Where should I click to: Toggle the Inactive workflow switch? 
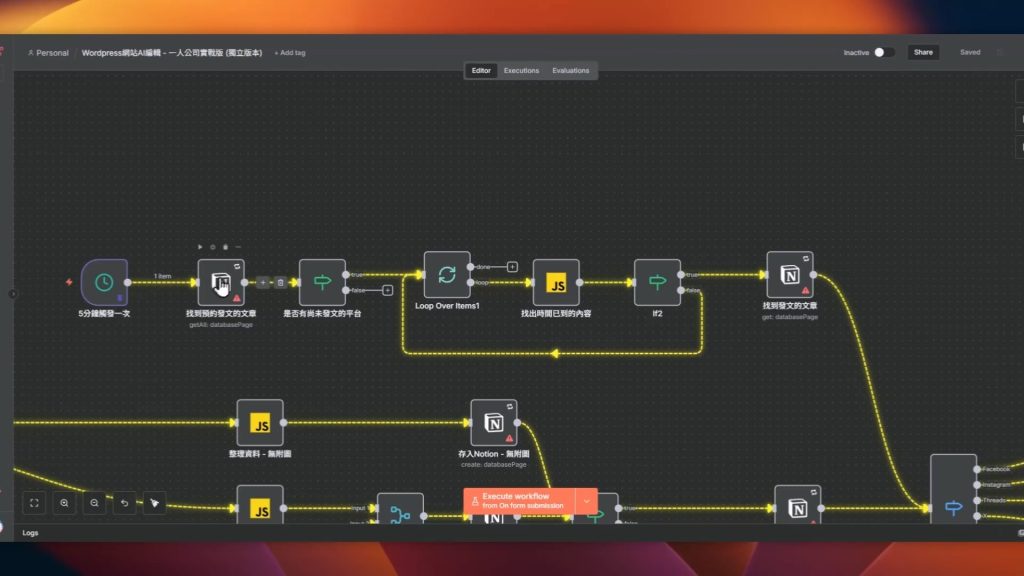(884, 52)
